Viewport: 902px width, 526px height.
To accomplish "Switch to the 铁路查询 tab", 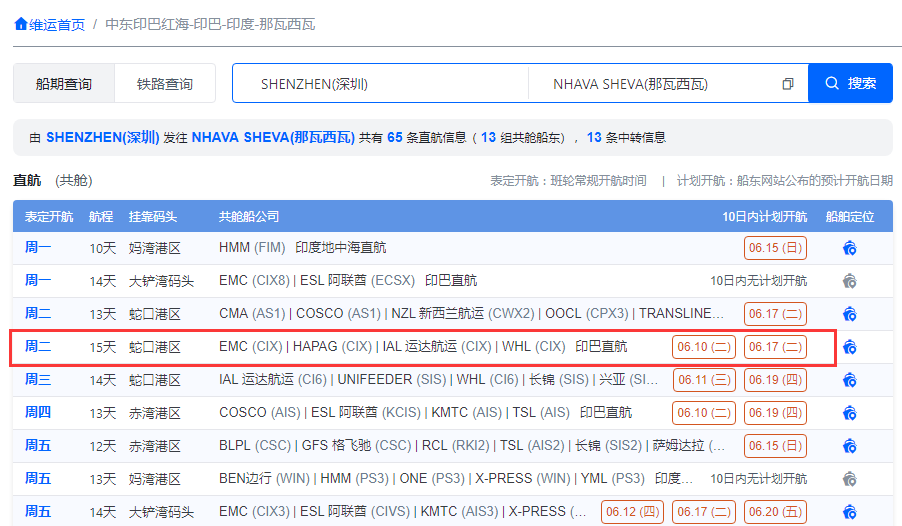I will (x=165, y=84).
